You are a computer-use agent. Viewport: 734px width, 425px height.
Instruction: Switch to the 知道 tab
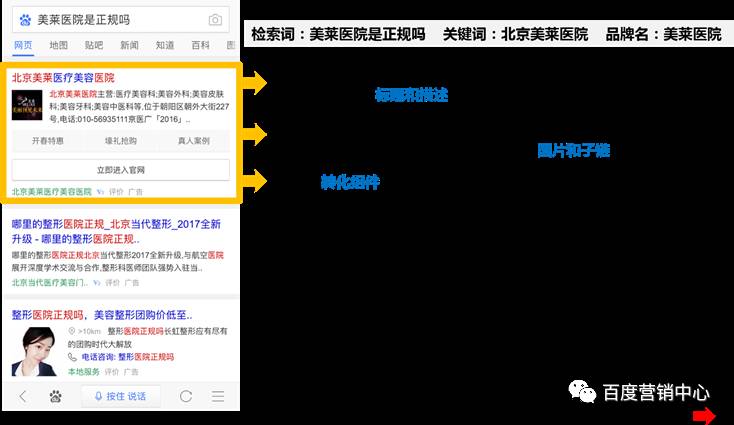165,45
